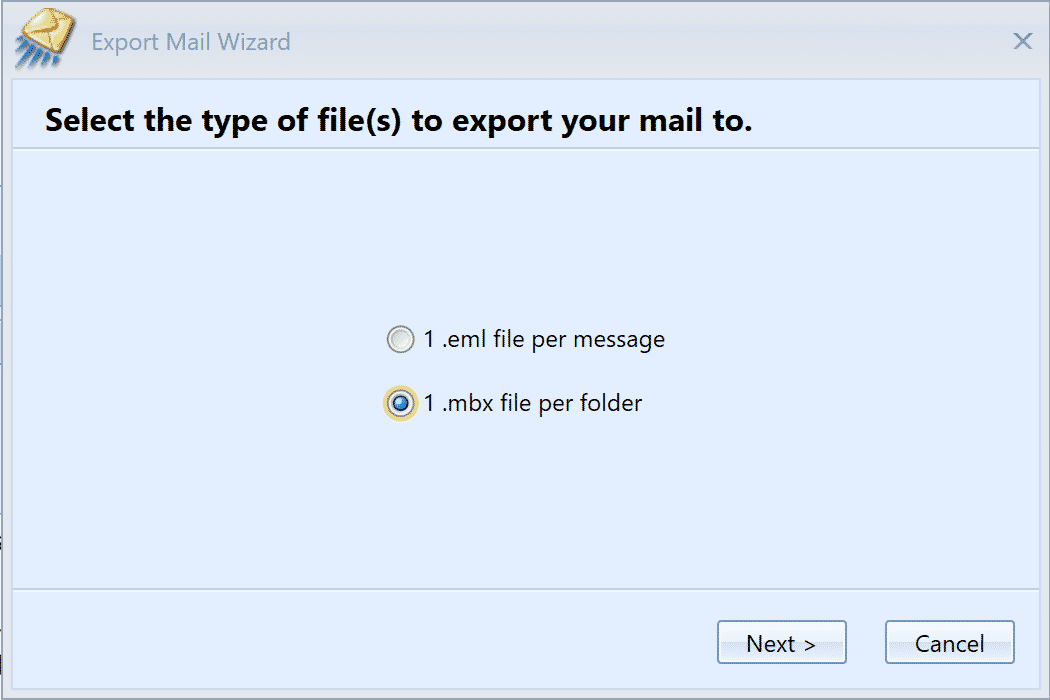1050x700 pixels.
Task: Proceed with the Next > button
Action: pyautogui.click(x=781, y=642)
